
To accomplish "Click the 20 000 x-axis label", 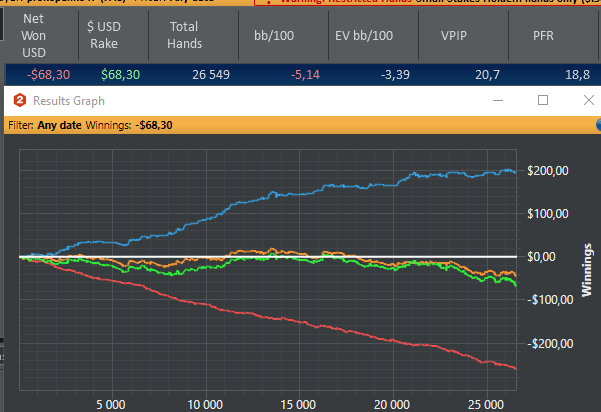I will [392, 405].
